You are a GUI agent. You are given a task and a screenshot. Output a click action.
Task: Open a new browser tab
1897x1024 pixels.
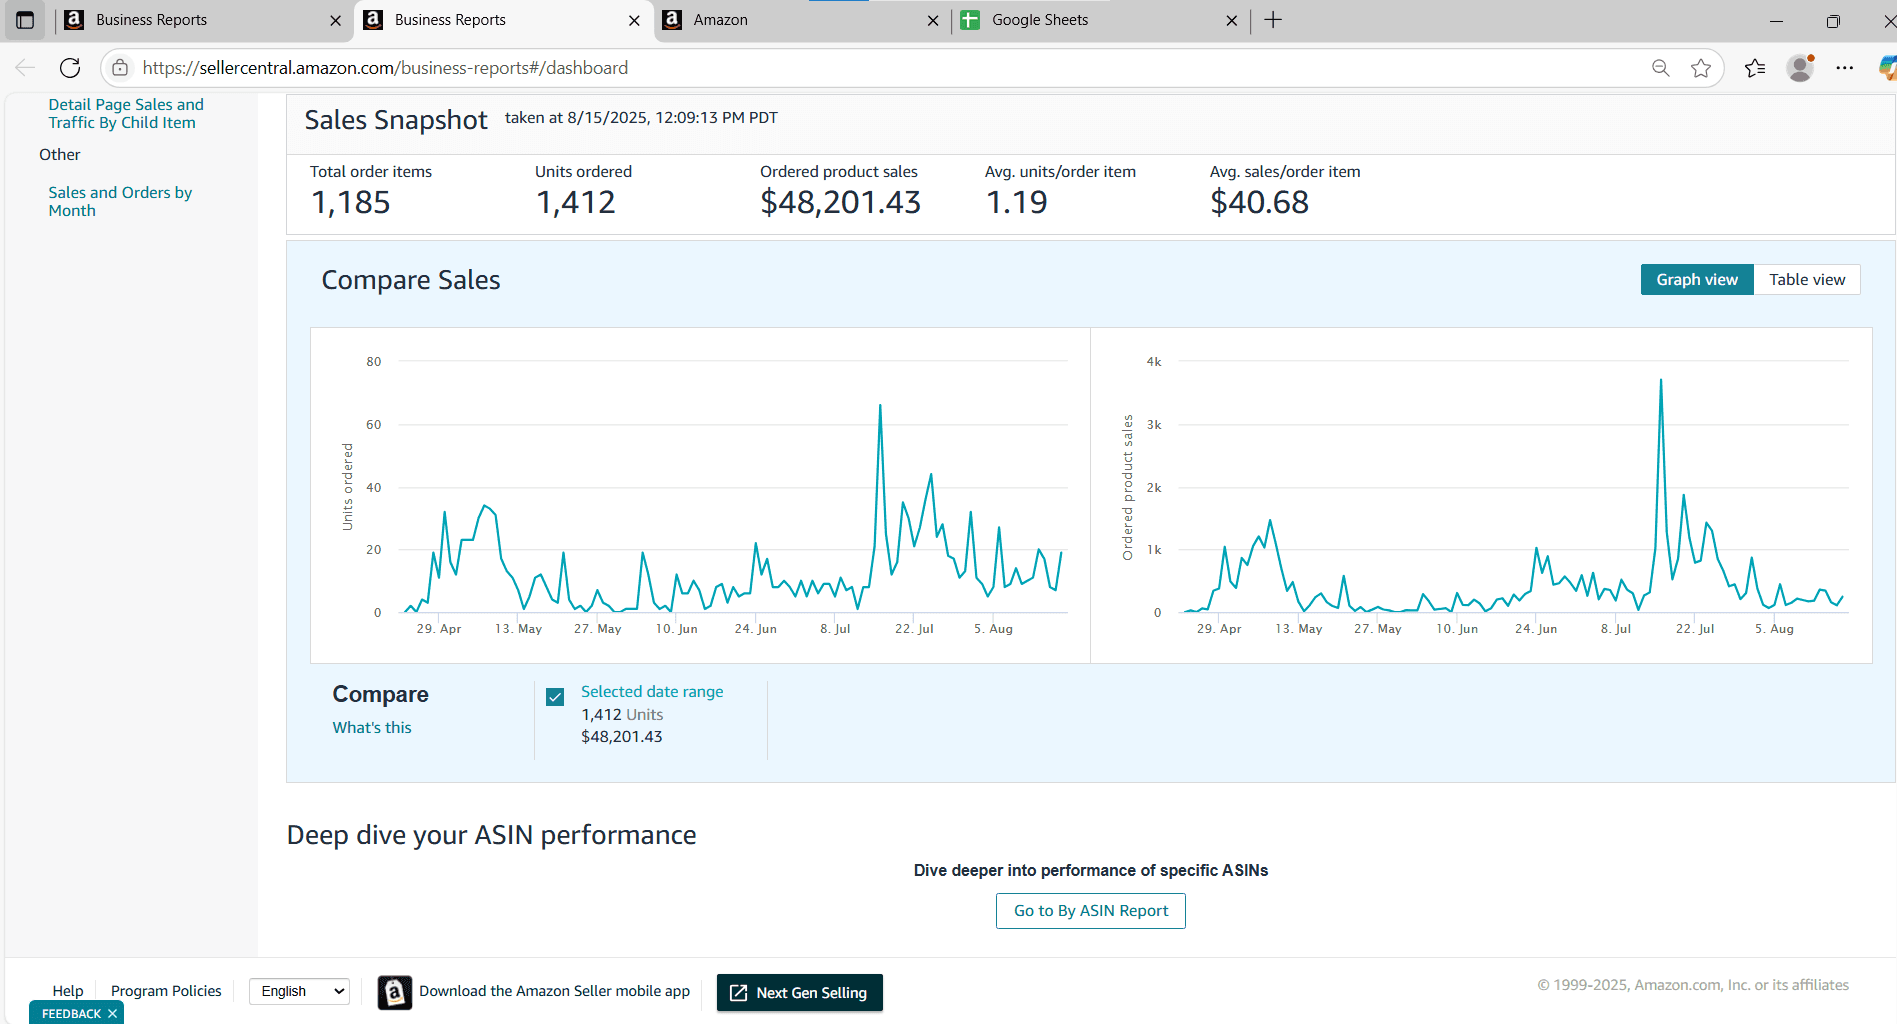coord(1273,20)
